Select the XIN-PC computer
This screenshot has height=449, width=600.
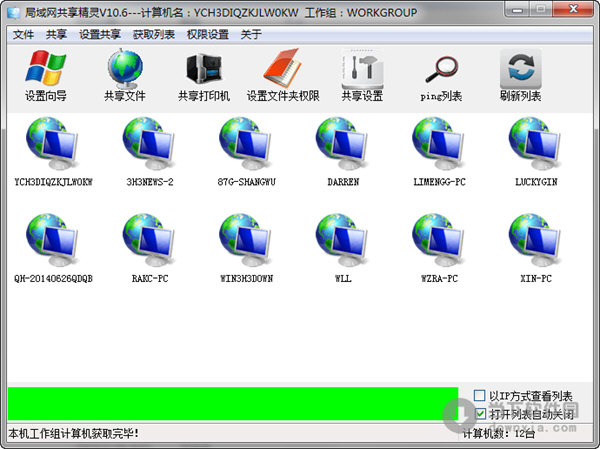(x=535, y=242)
